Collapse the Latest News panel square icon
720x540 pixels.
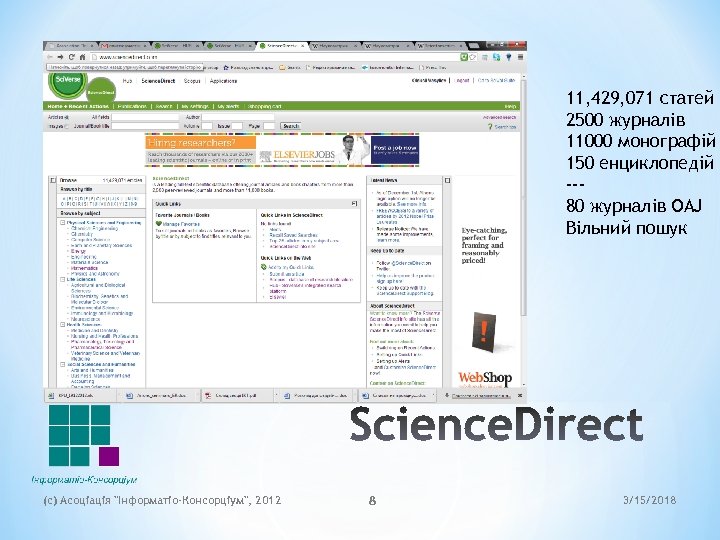[x=447, y=180]
